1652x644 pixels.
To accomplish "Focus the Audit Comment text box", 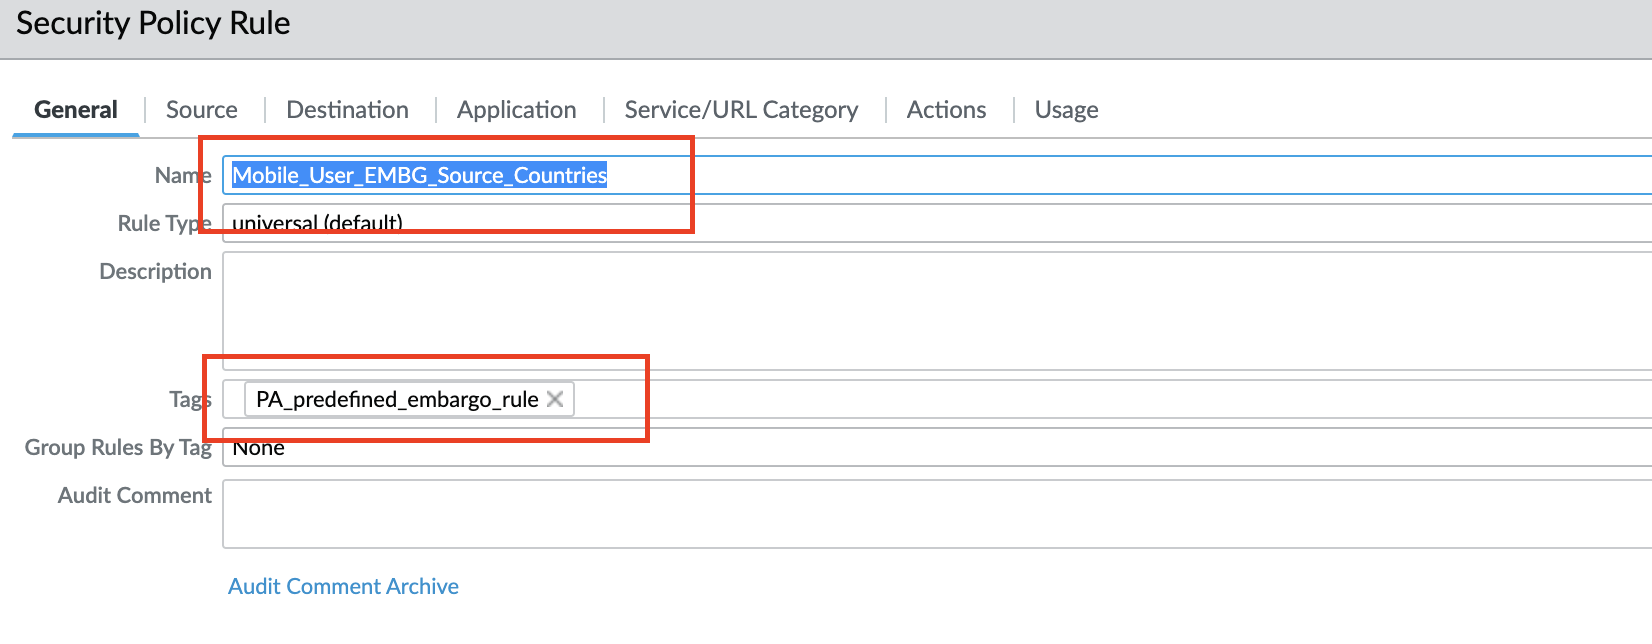I will point(900,514).
